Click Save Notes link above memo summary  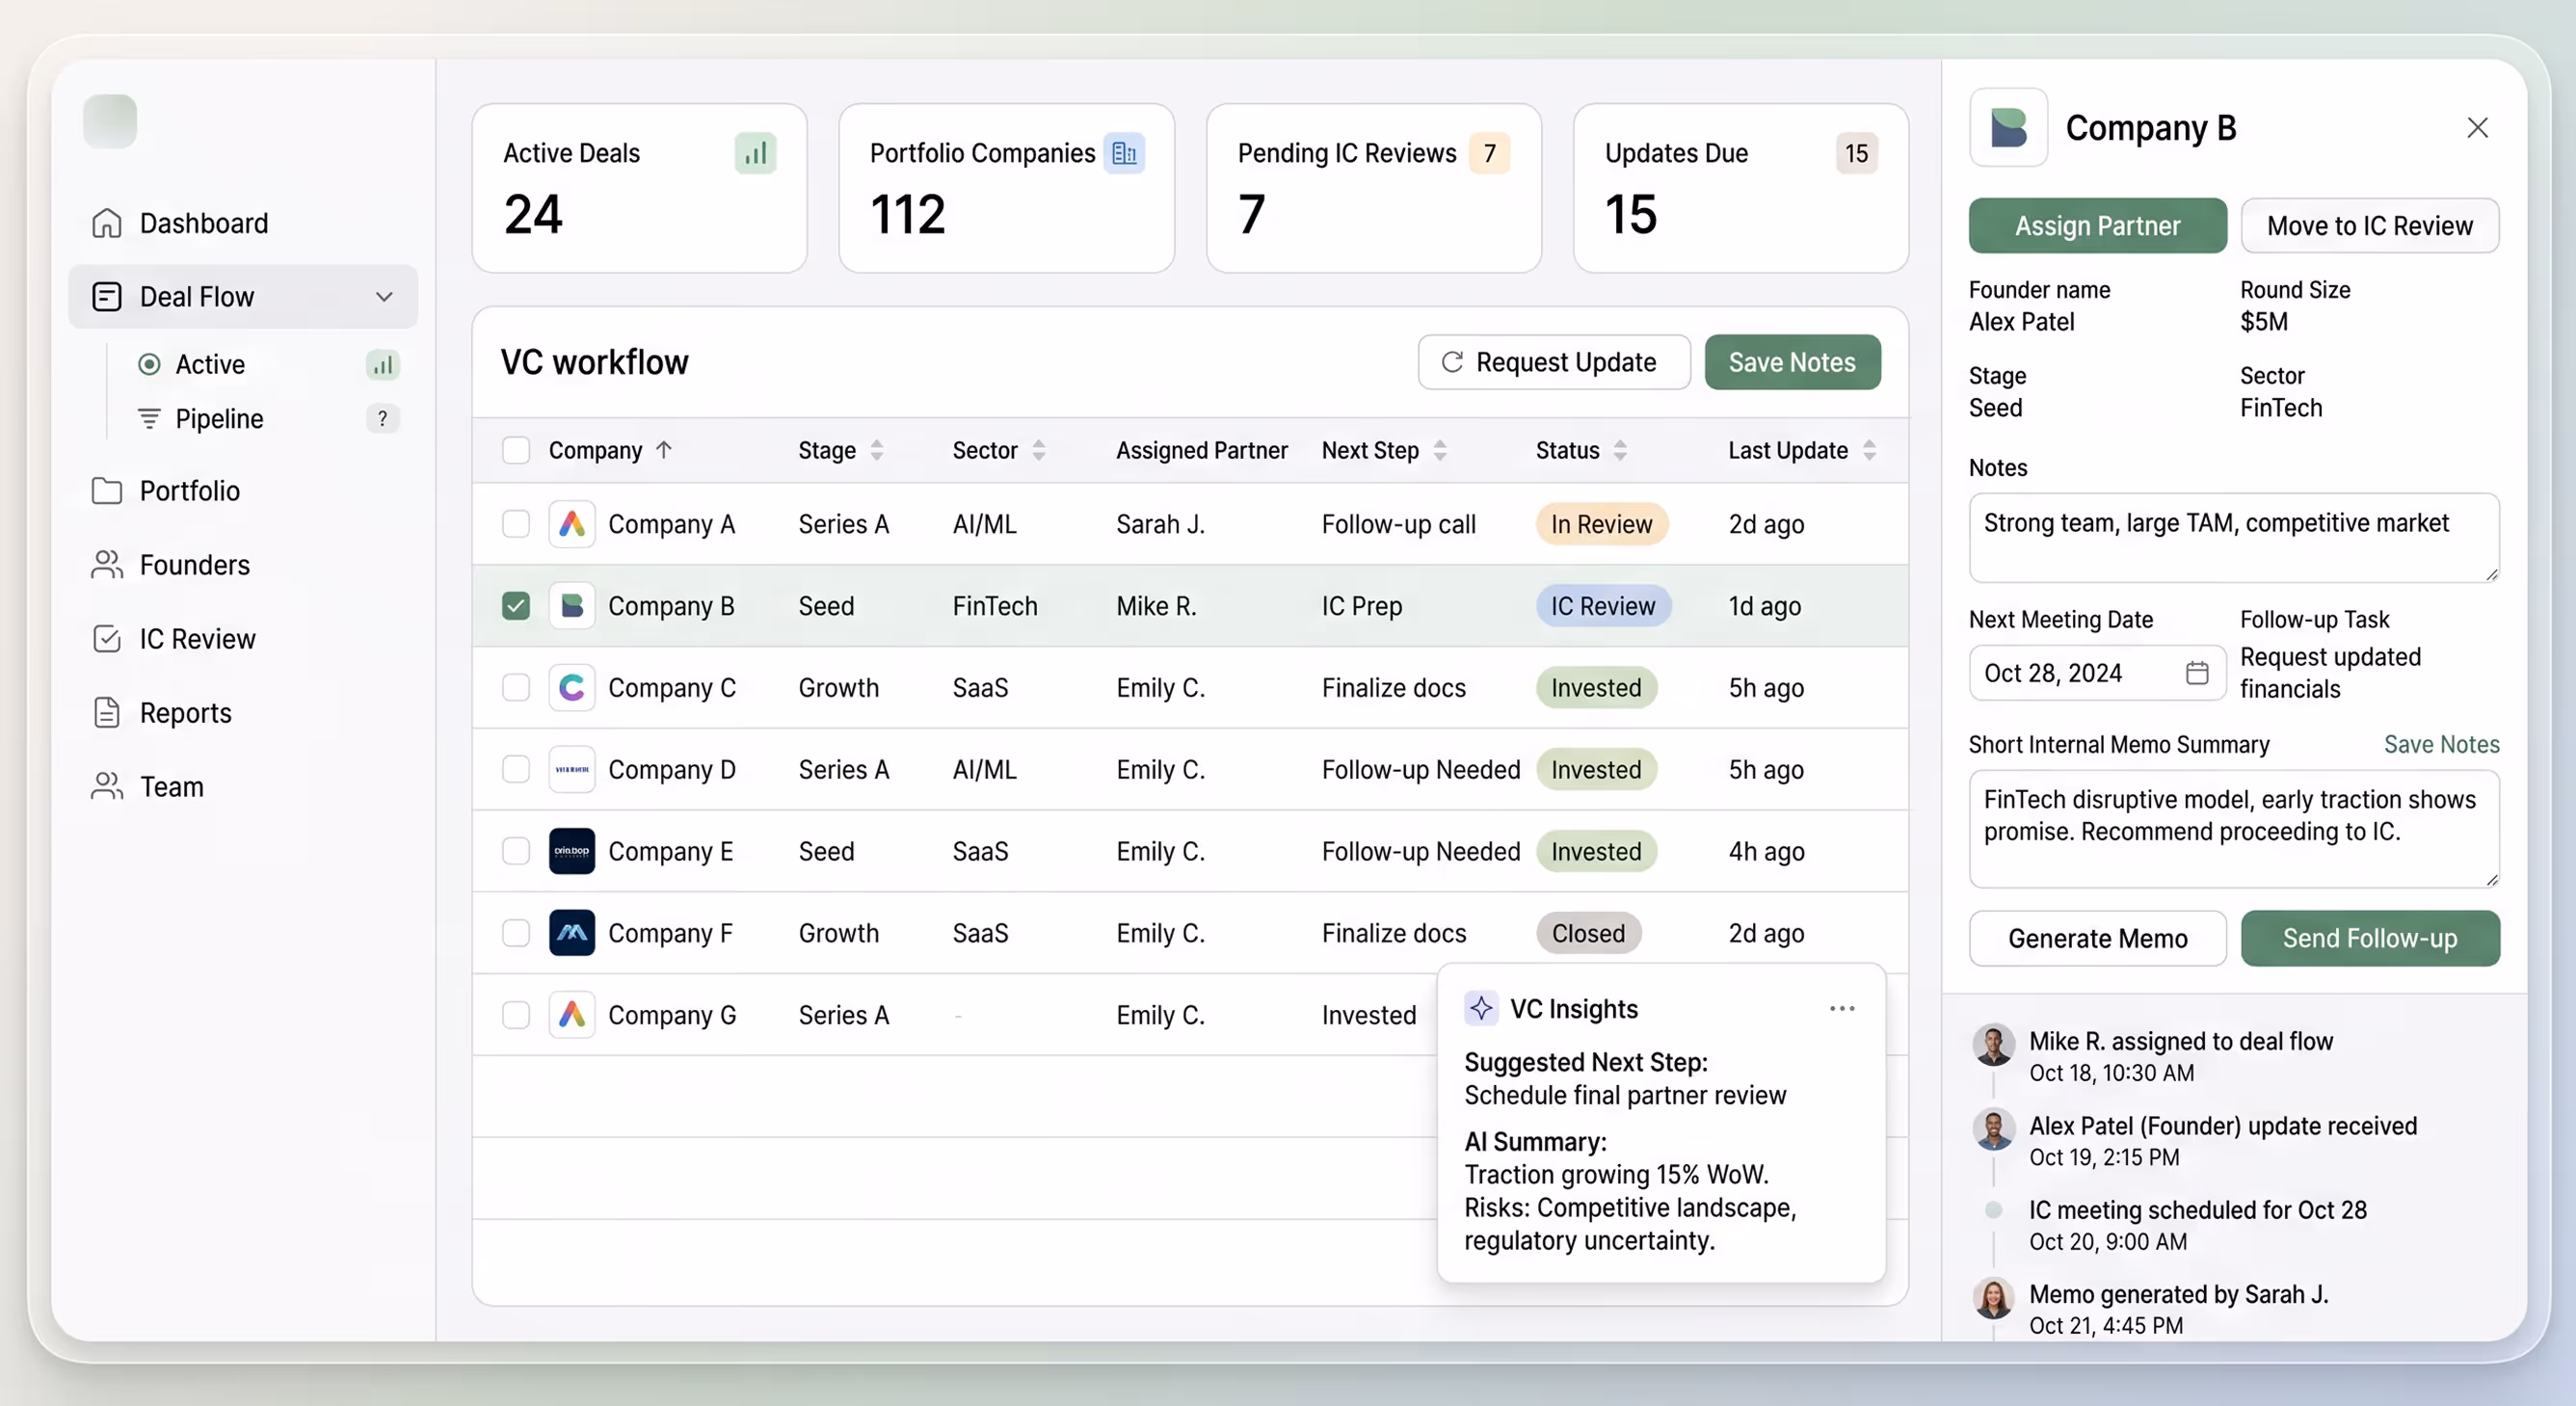[2441, 745]
